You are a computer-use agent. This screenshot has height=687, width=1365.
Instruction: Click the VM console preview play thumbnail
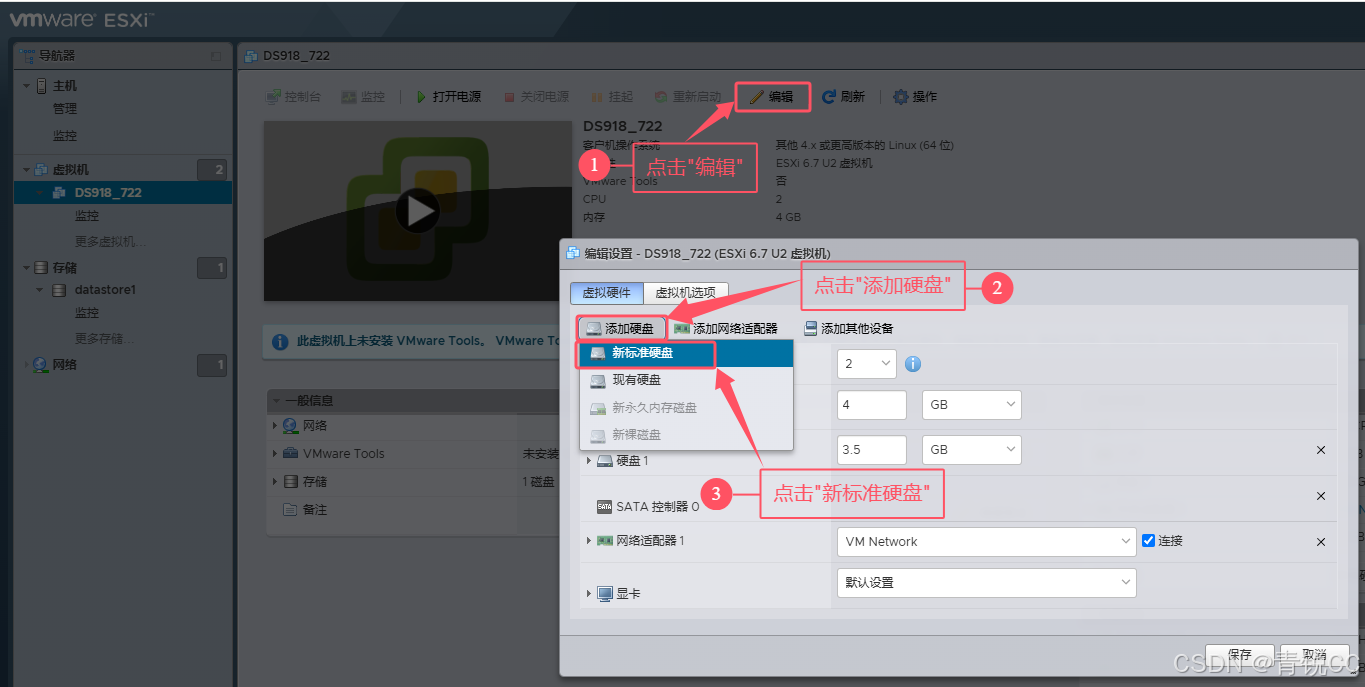pos(417,211)
